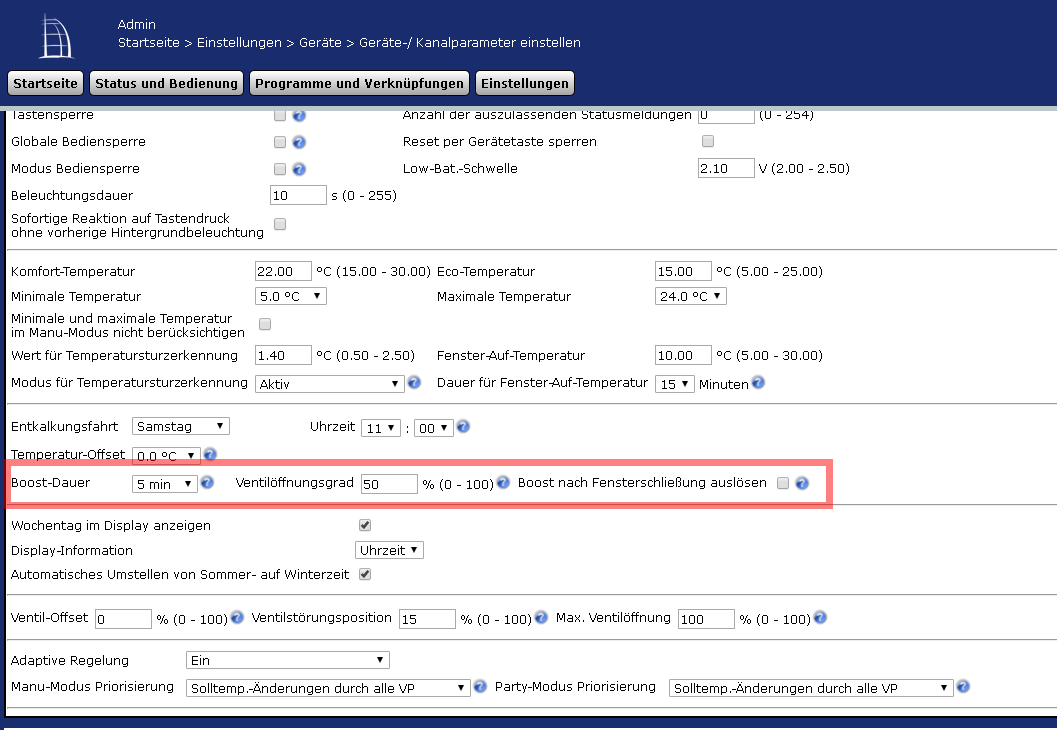Show help for Modus für Temperatursturzerkennung
1057x730 pixels.
[414, 382]
